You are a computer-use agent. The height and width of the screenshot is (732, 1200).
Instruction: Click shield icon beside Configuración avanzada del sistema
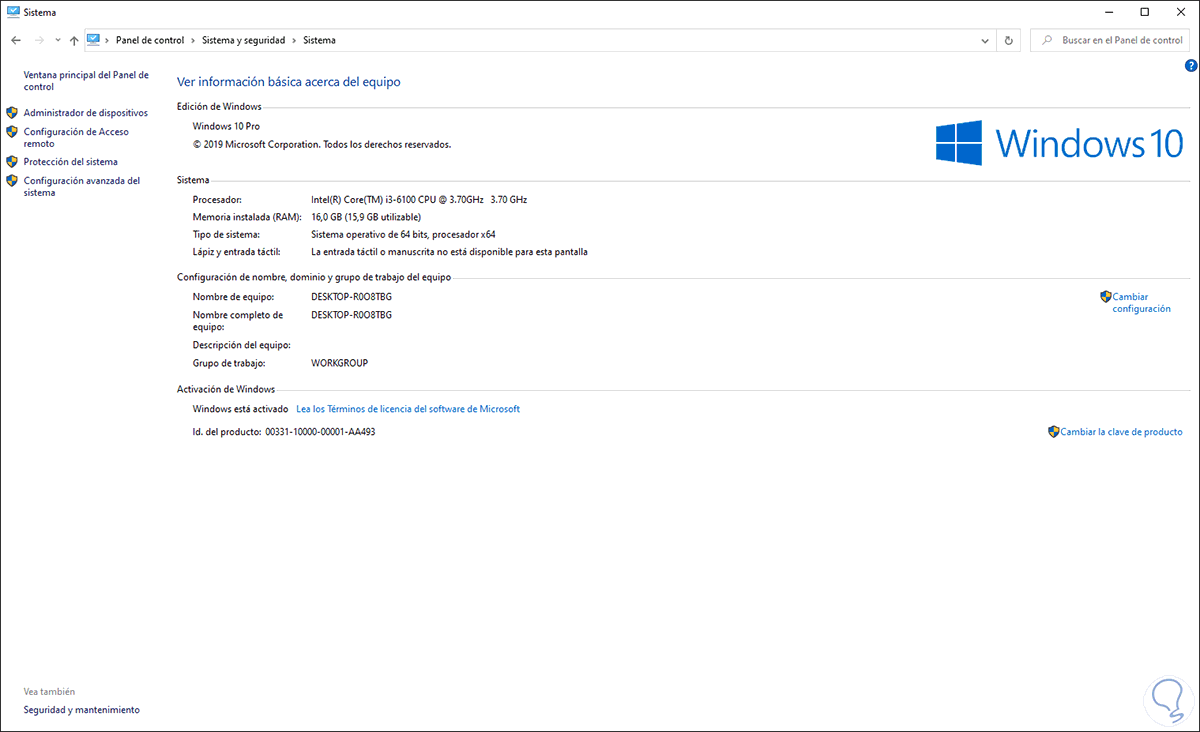12,180
